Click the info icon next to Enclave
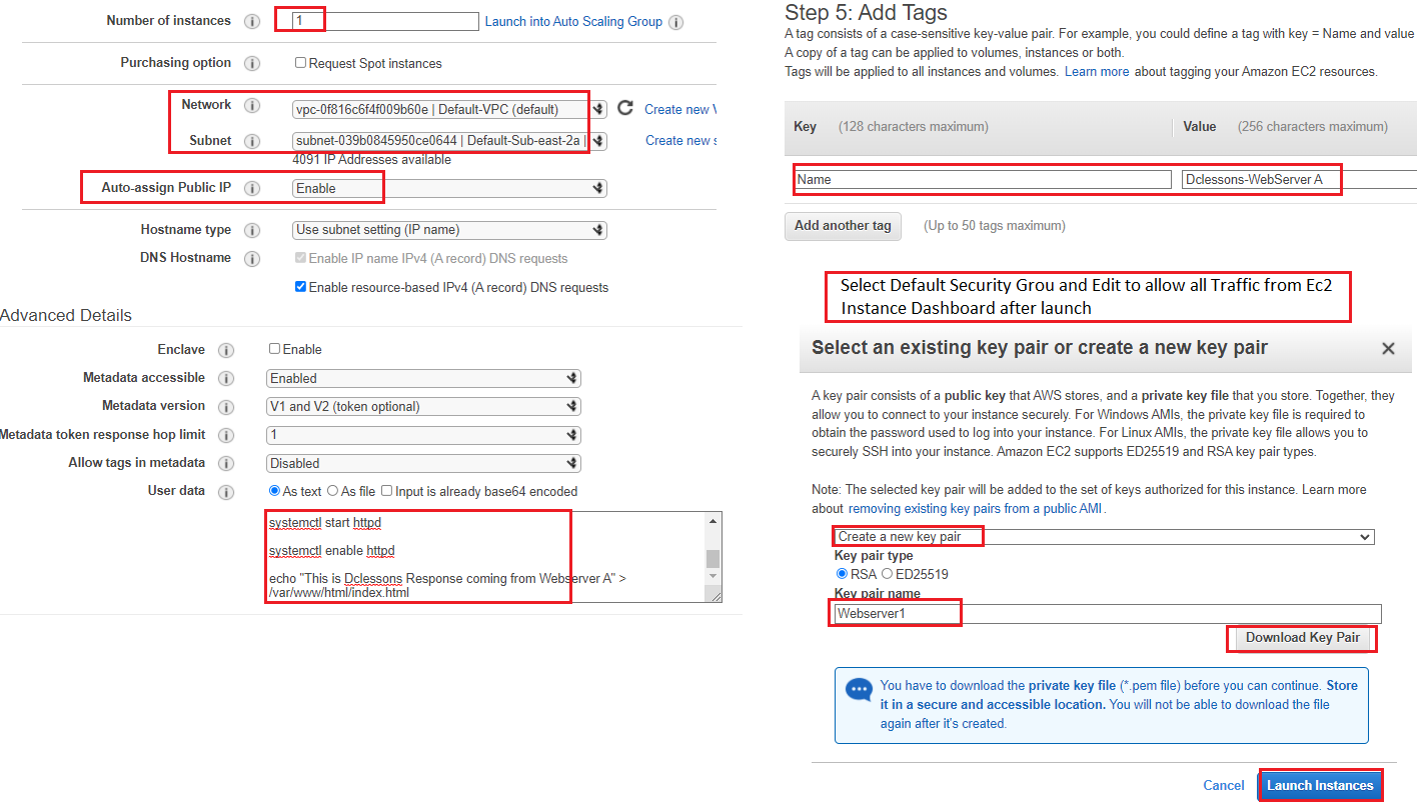 226,350
